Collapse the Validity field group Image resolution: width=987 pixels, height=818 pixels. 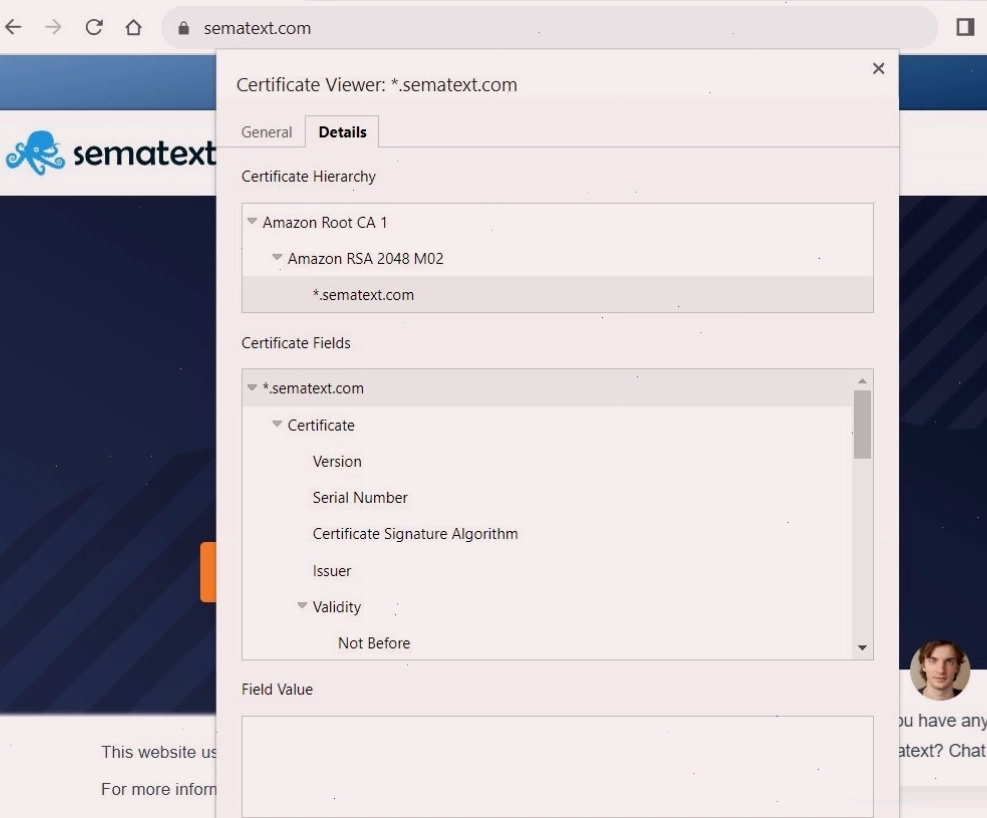click(x=302, y=606)
